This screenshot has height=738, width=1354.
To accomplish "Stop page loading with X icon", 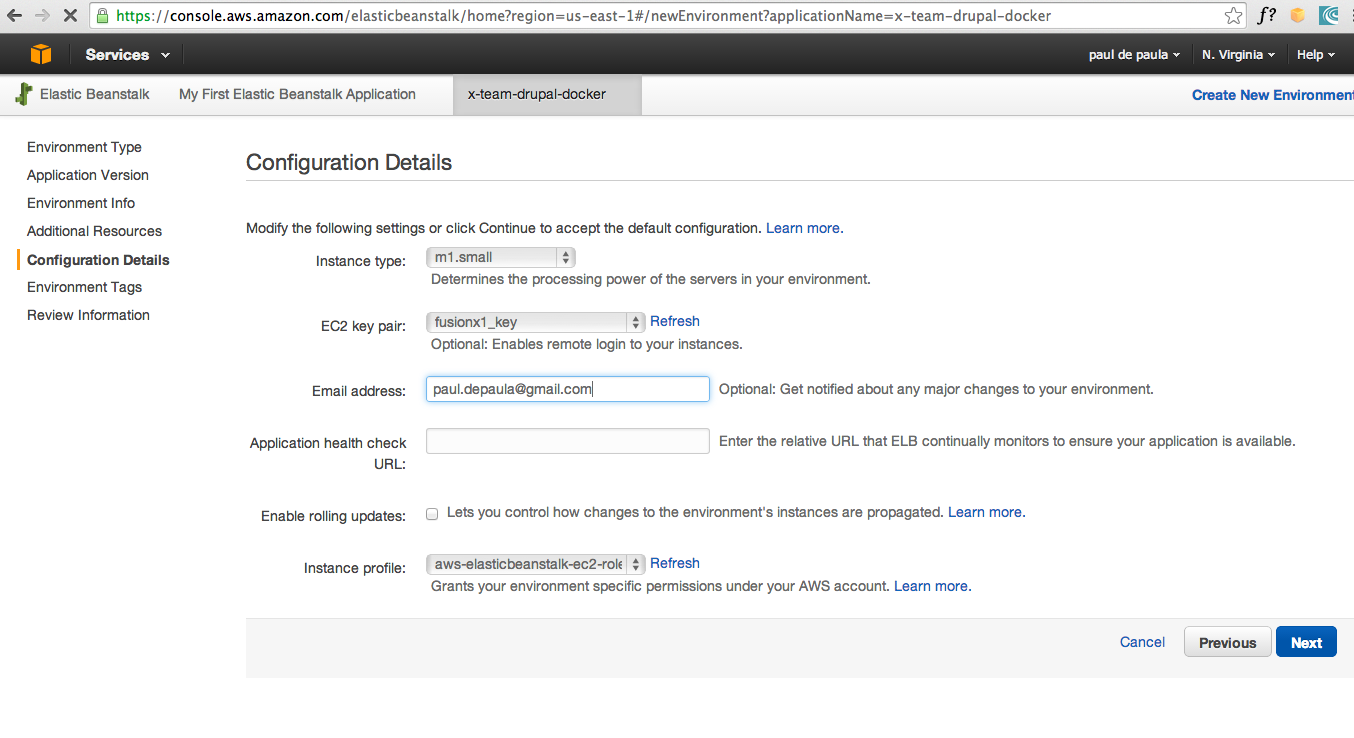I will pos(70,16).
